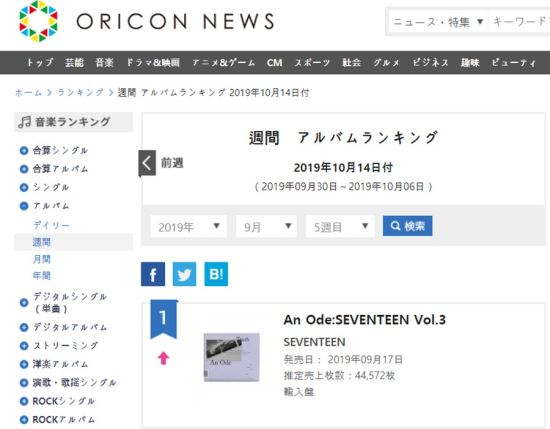The width and height of the screenshot is (550, 429).
Task: Open the 9月 month dropdown
Action: point(266,227)
